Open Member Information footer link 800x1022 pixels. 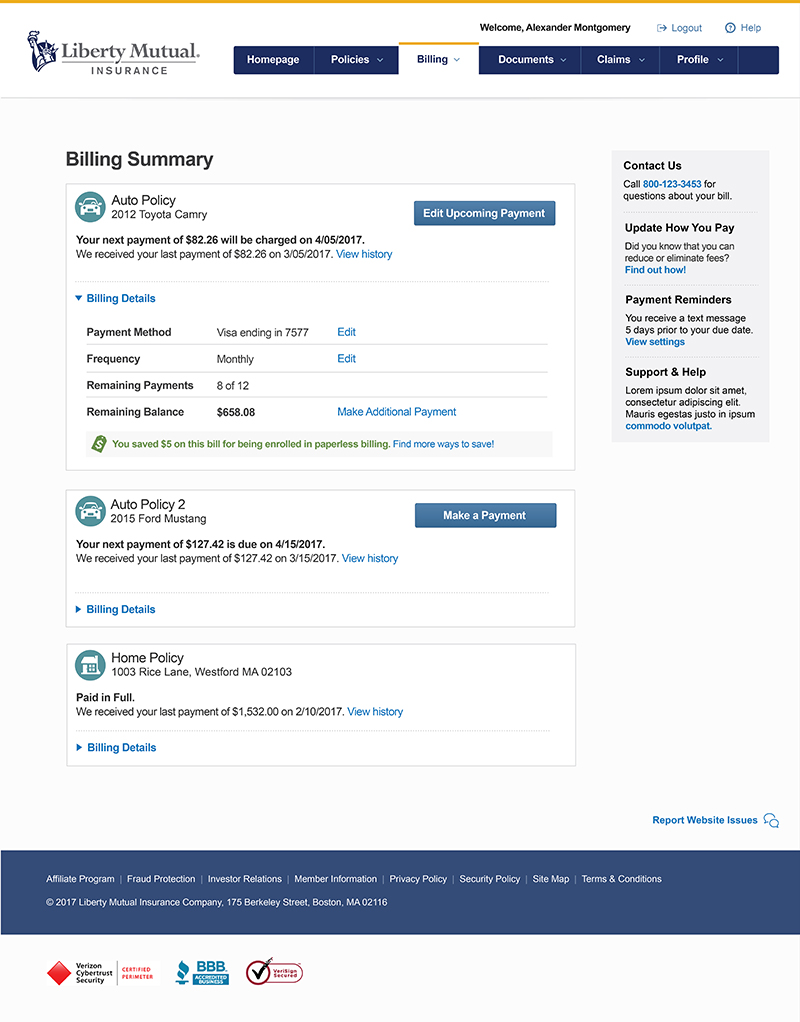336,879
